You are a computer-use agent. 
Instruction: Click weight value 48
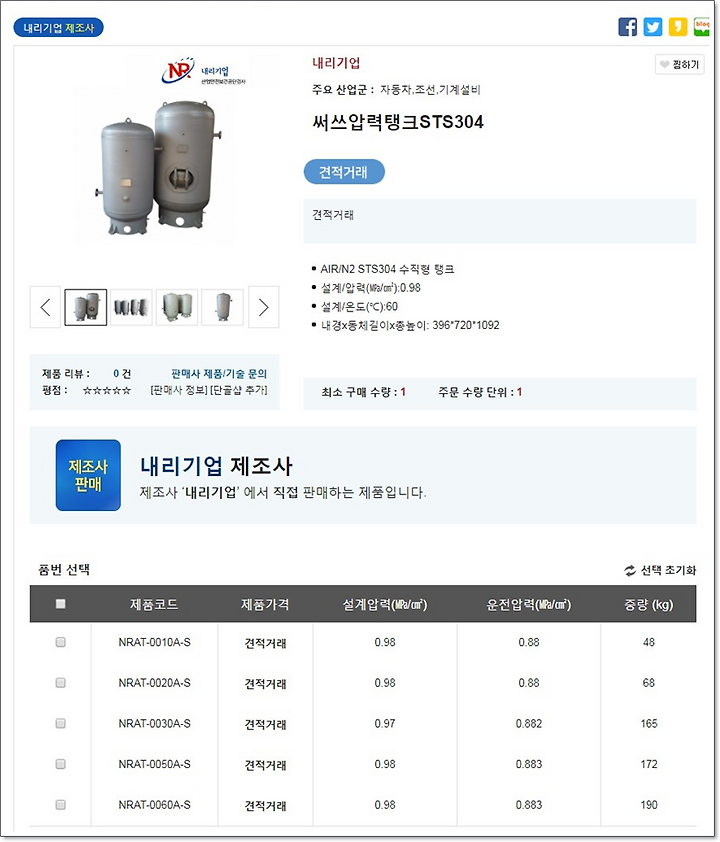point(649,642)
